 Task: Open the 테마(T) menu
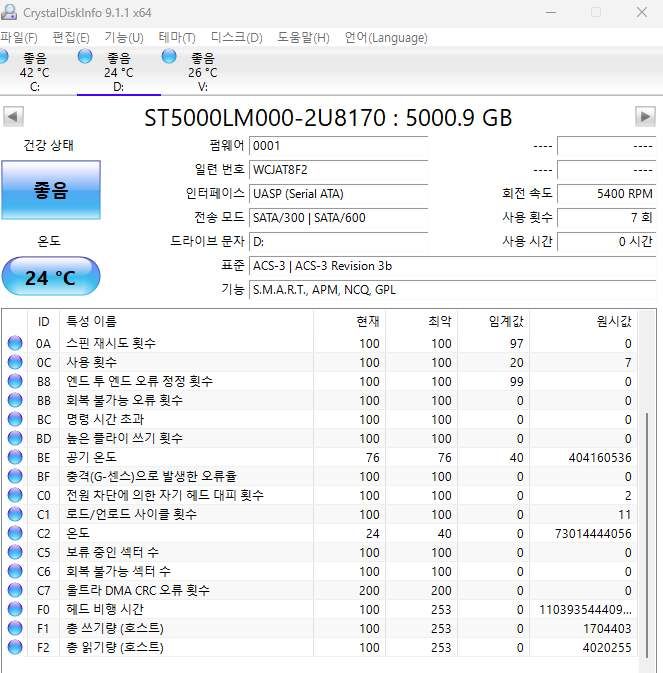coord(177,38)
